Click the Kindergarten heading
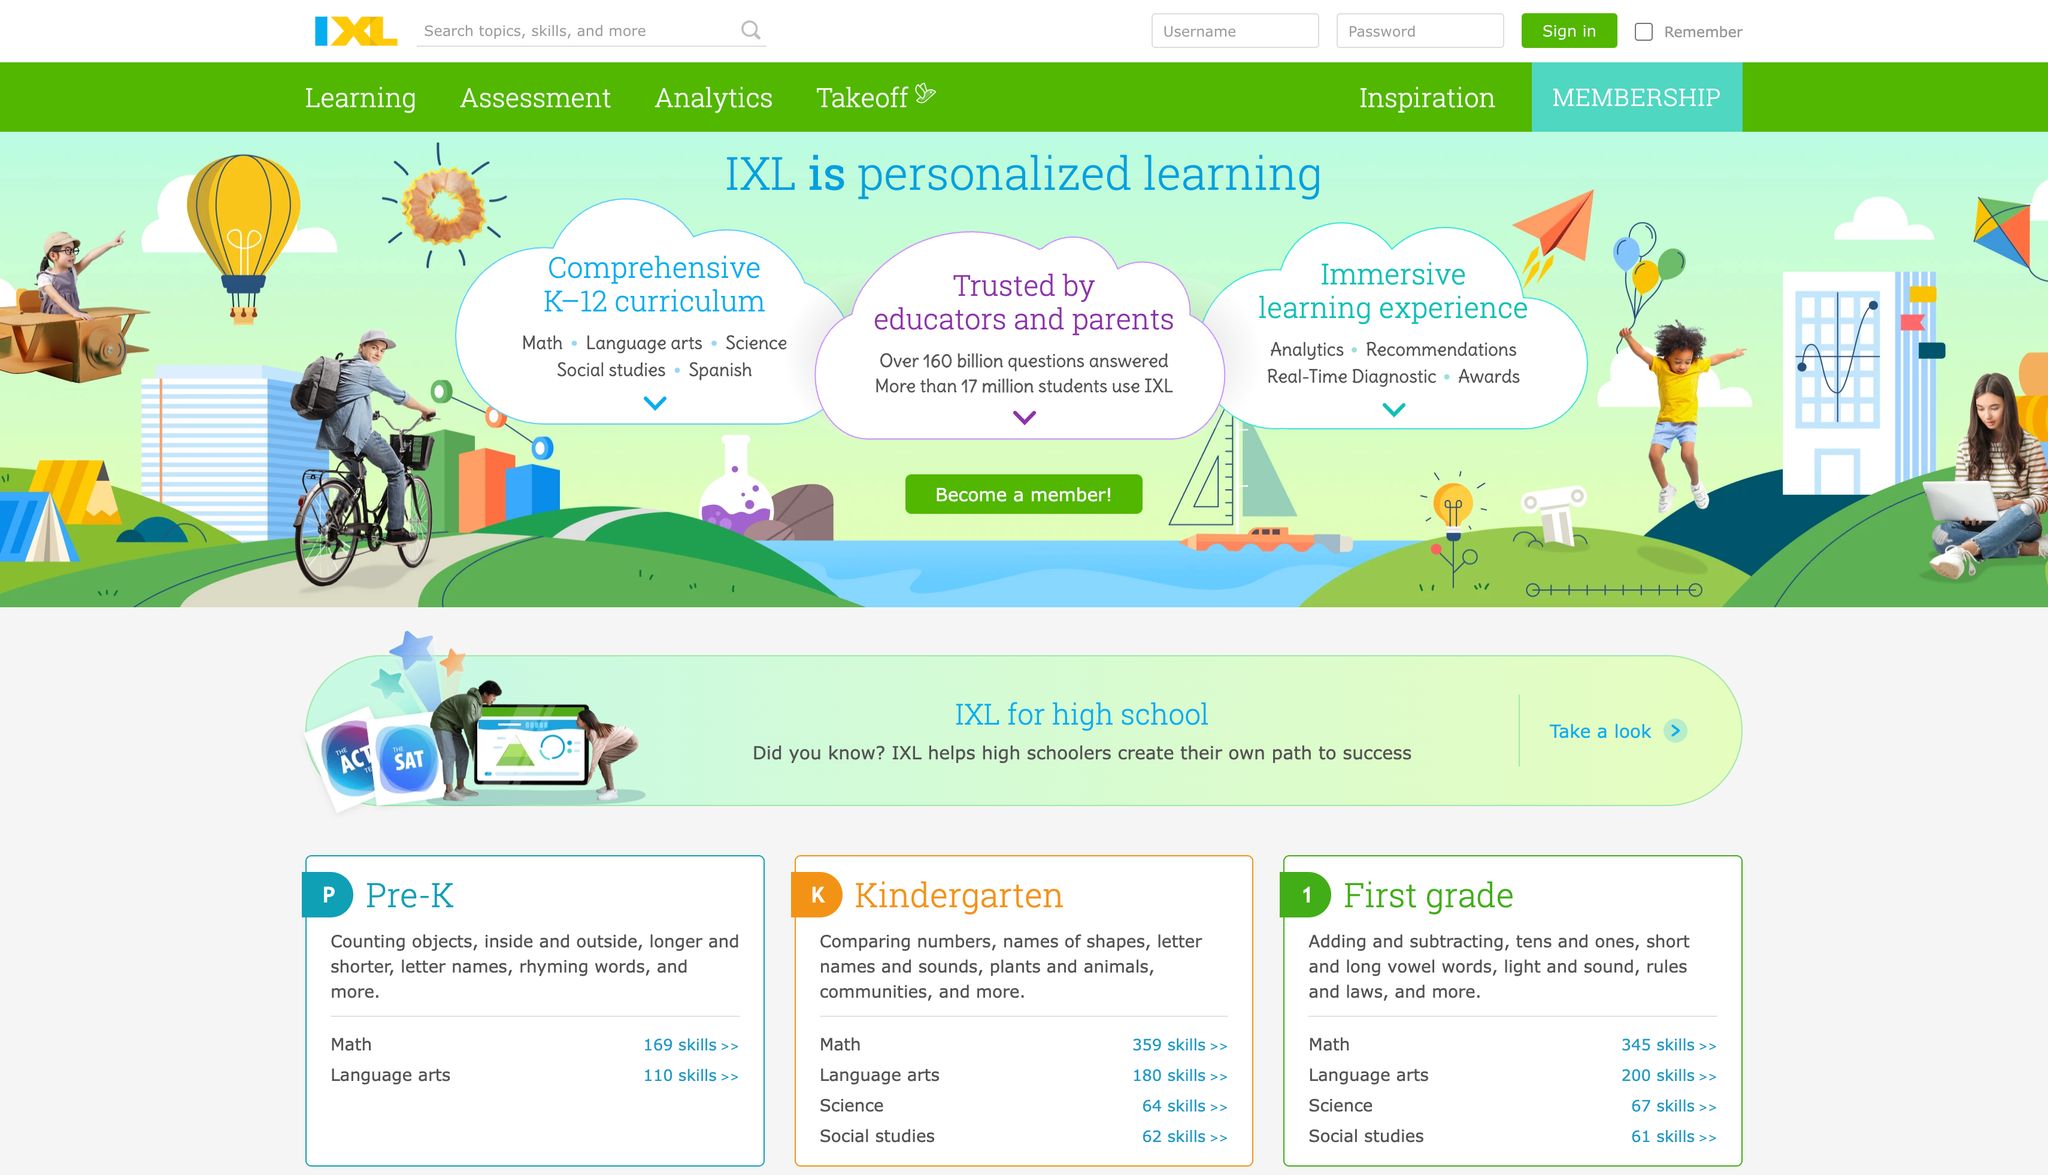This screenshot has height=1175, width=2048. pyautogui.click(x=958, y=895)
